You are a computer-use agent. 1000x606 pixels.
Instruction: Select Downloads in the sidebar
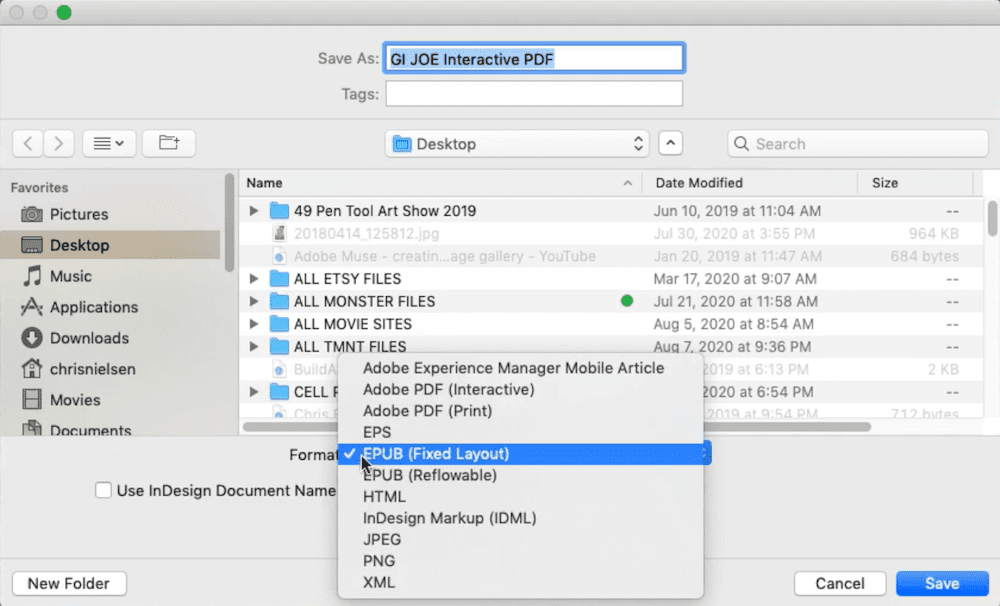[x=89, y=338]
